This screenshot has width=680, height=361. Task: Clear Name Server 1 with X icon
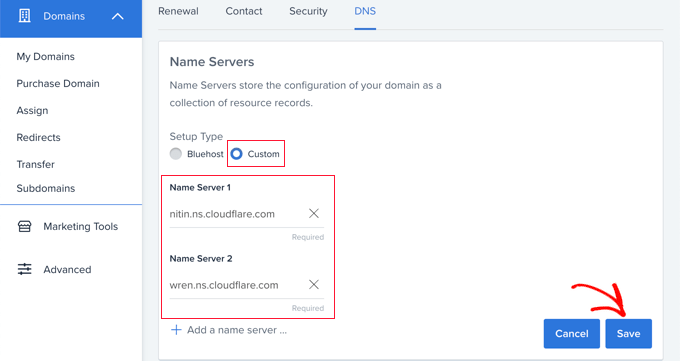314,213
